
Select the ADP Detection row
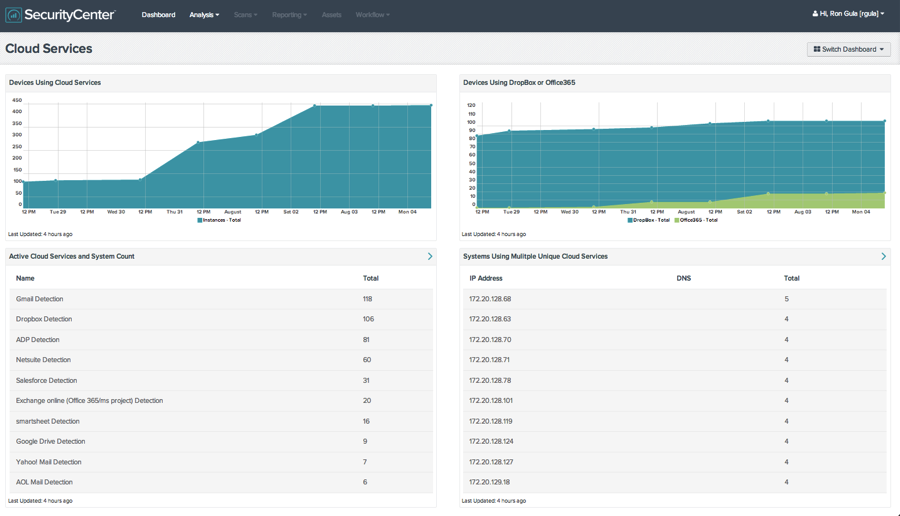[221, 340]
